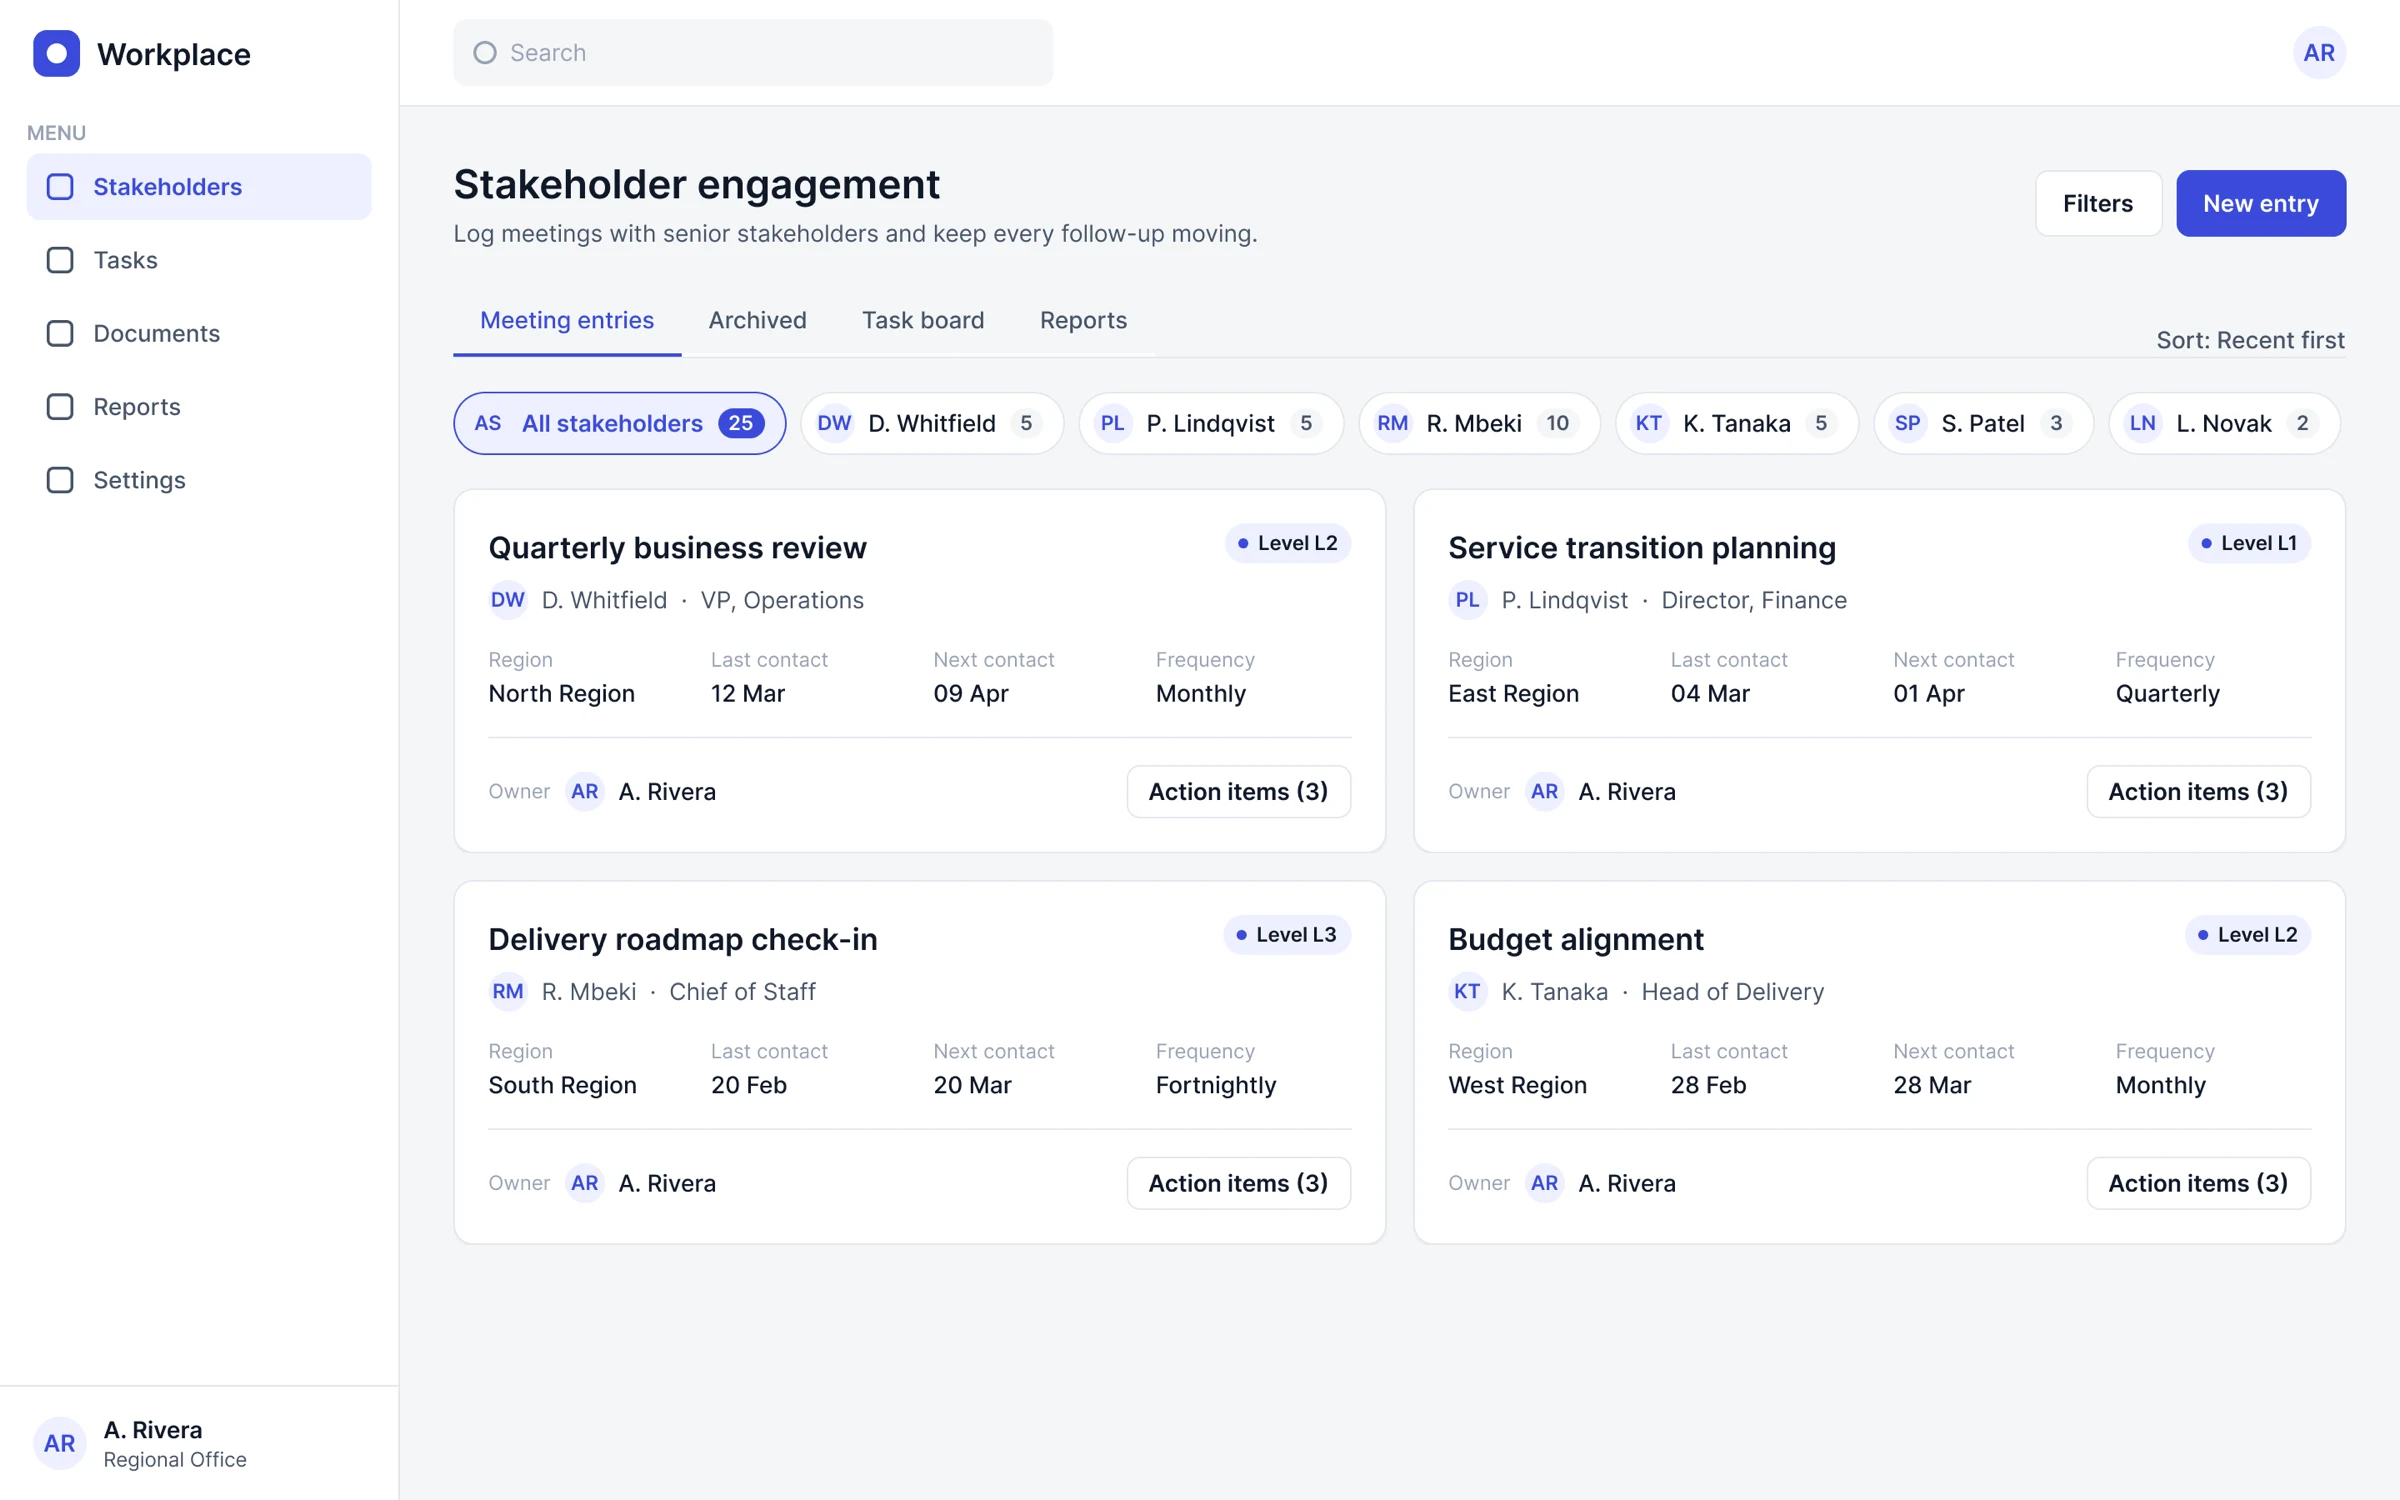2400x1500 pixels.
Task: Click the Reports sidebar icon
Action: point(60,407)
